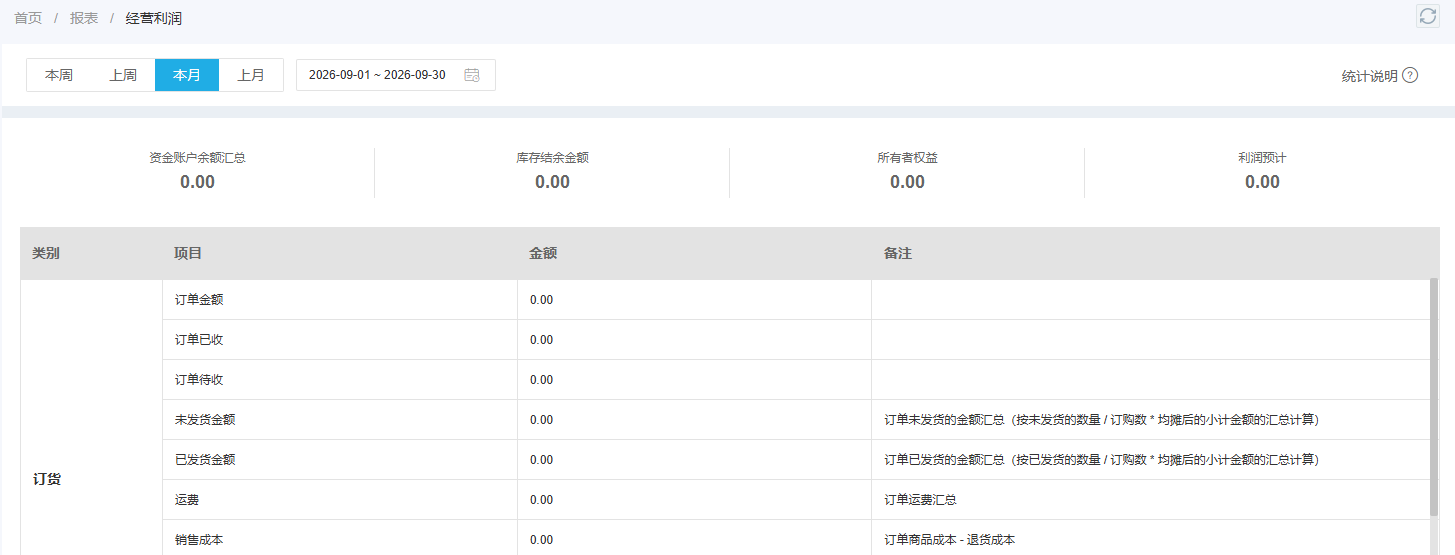
Task: Click the 类别 column header
Action: tap(46, 254)
